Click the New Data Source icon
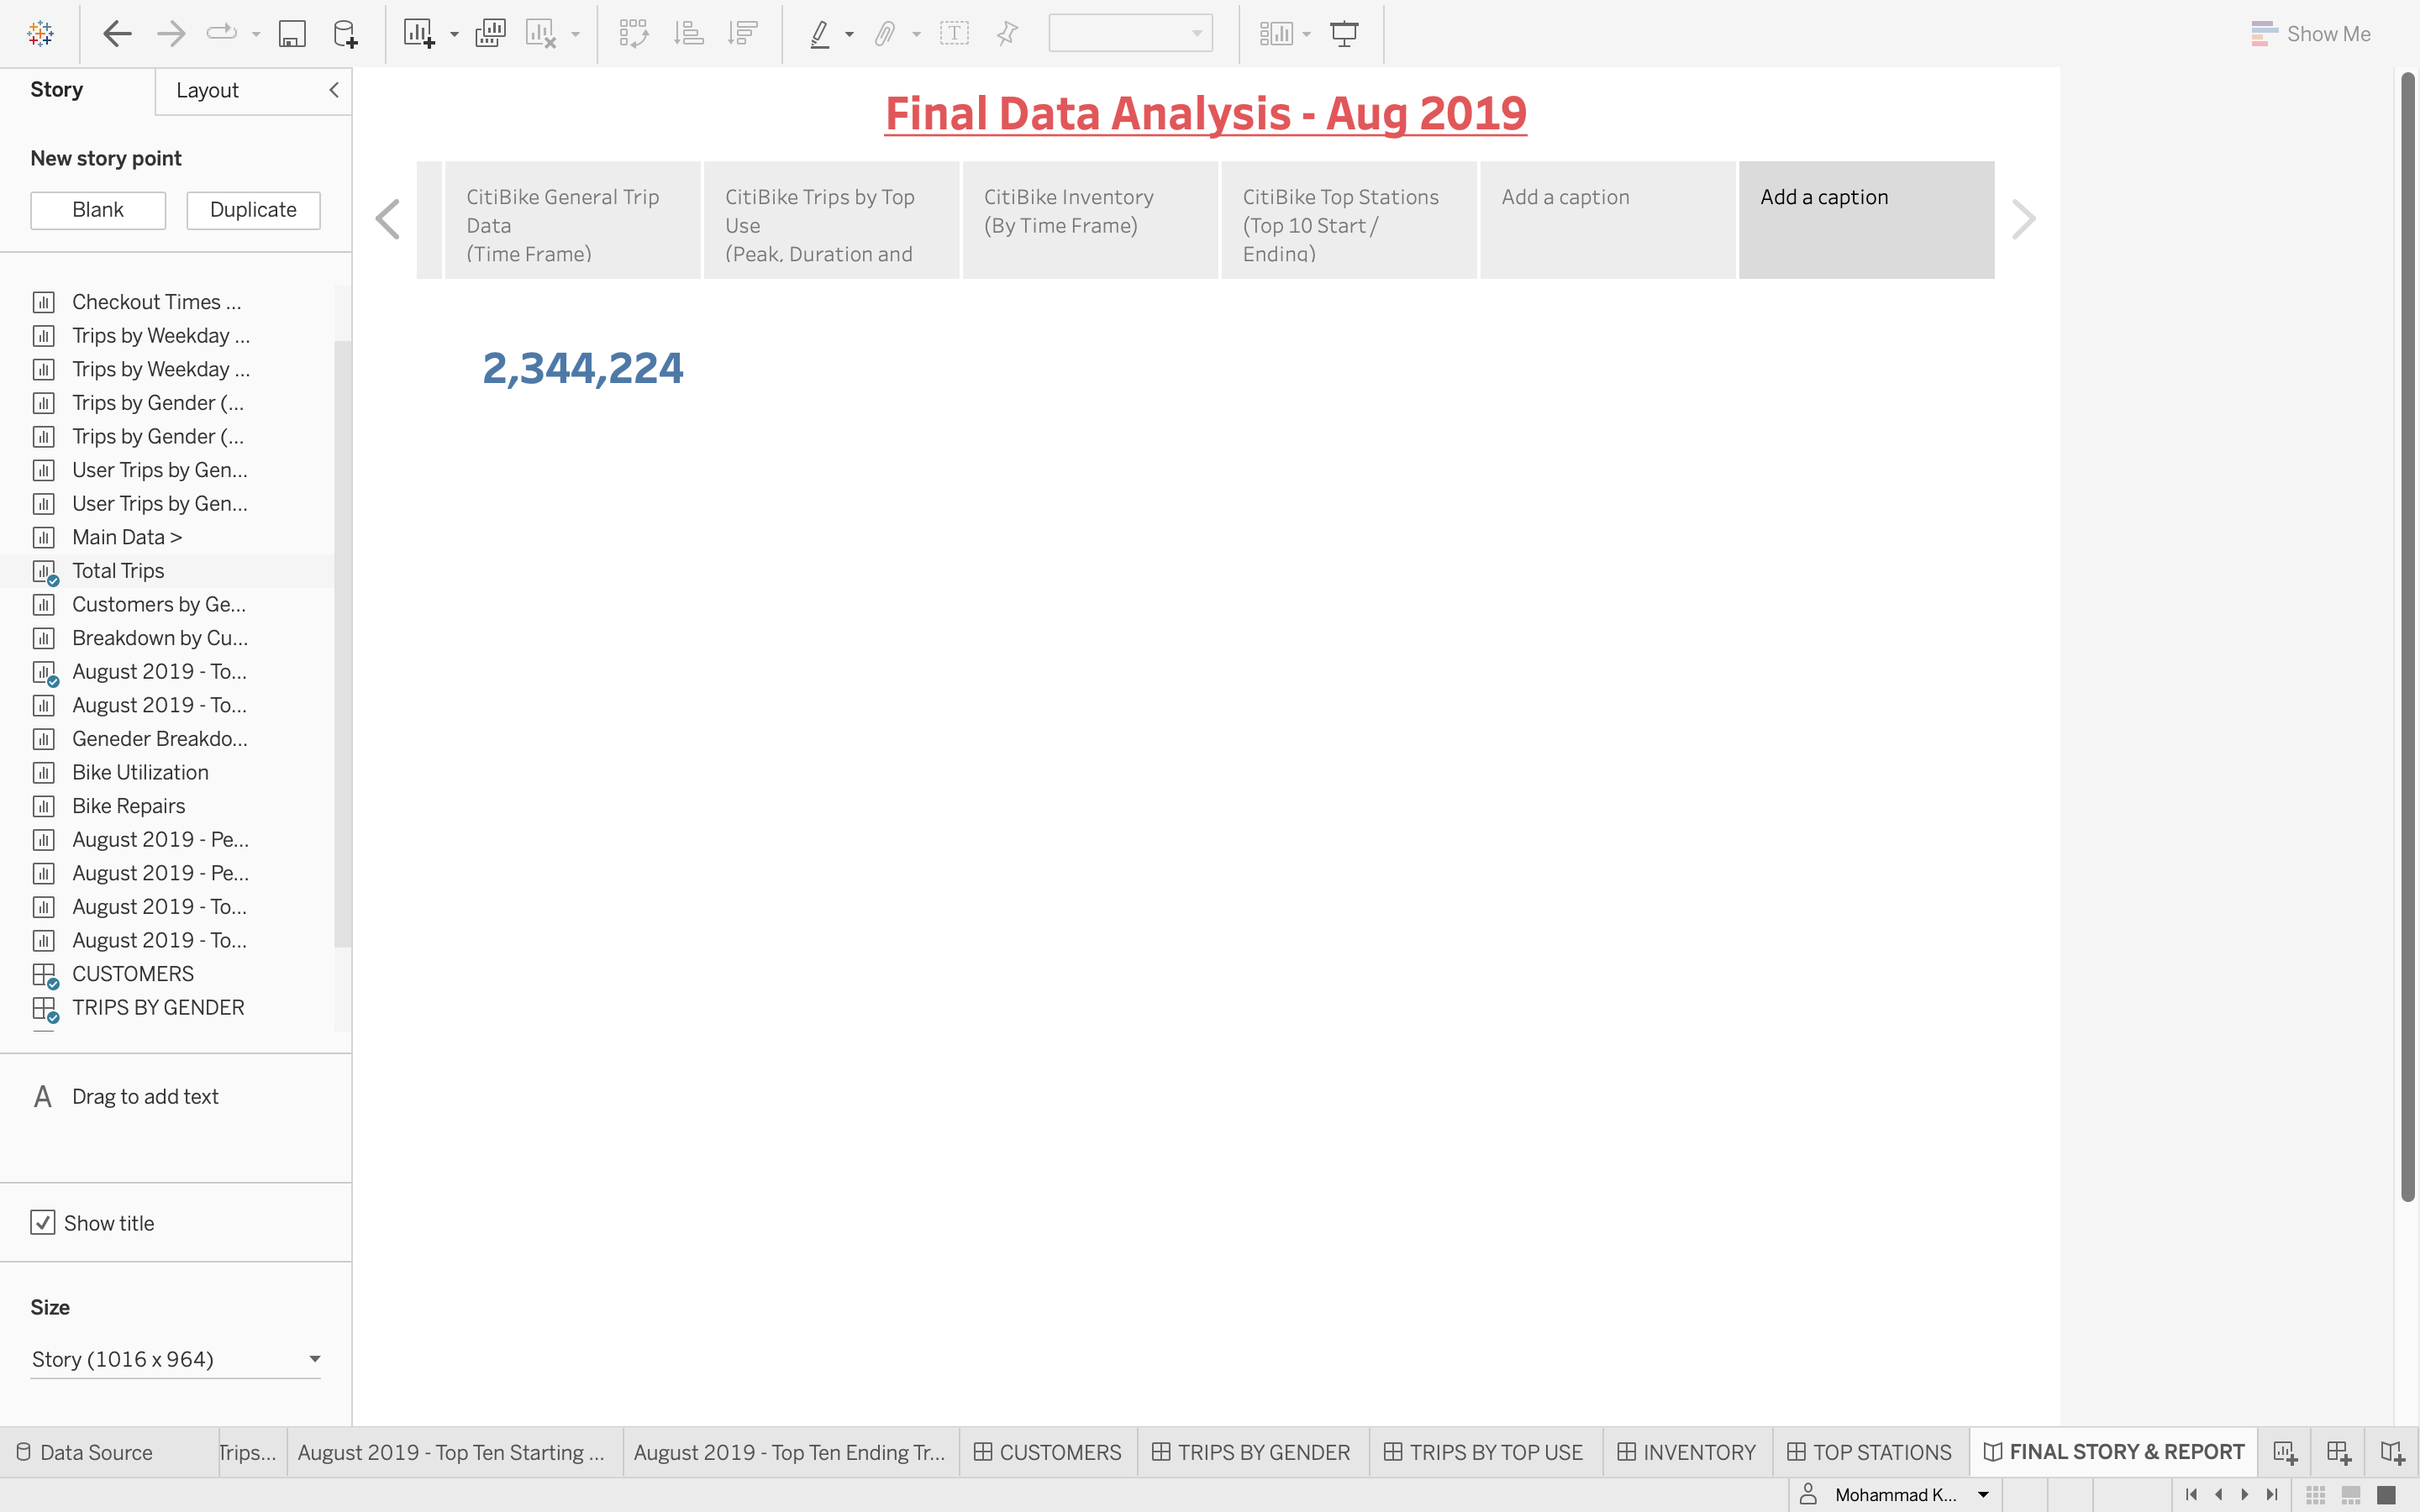This screenshot has width=2420, height=1512. (345, 34)
